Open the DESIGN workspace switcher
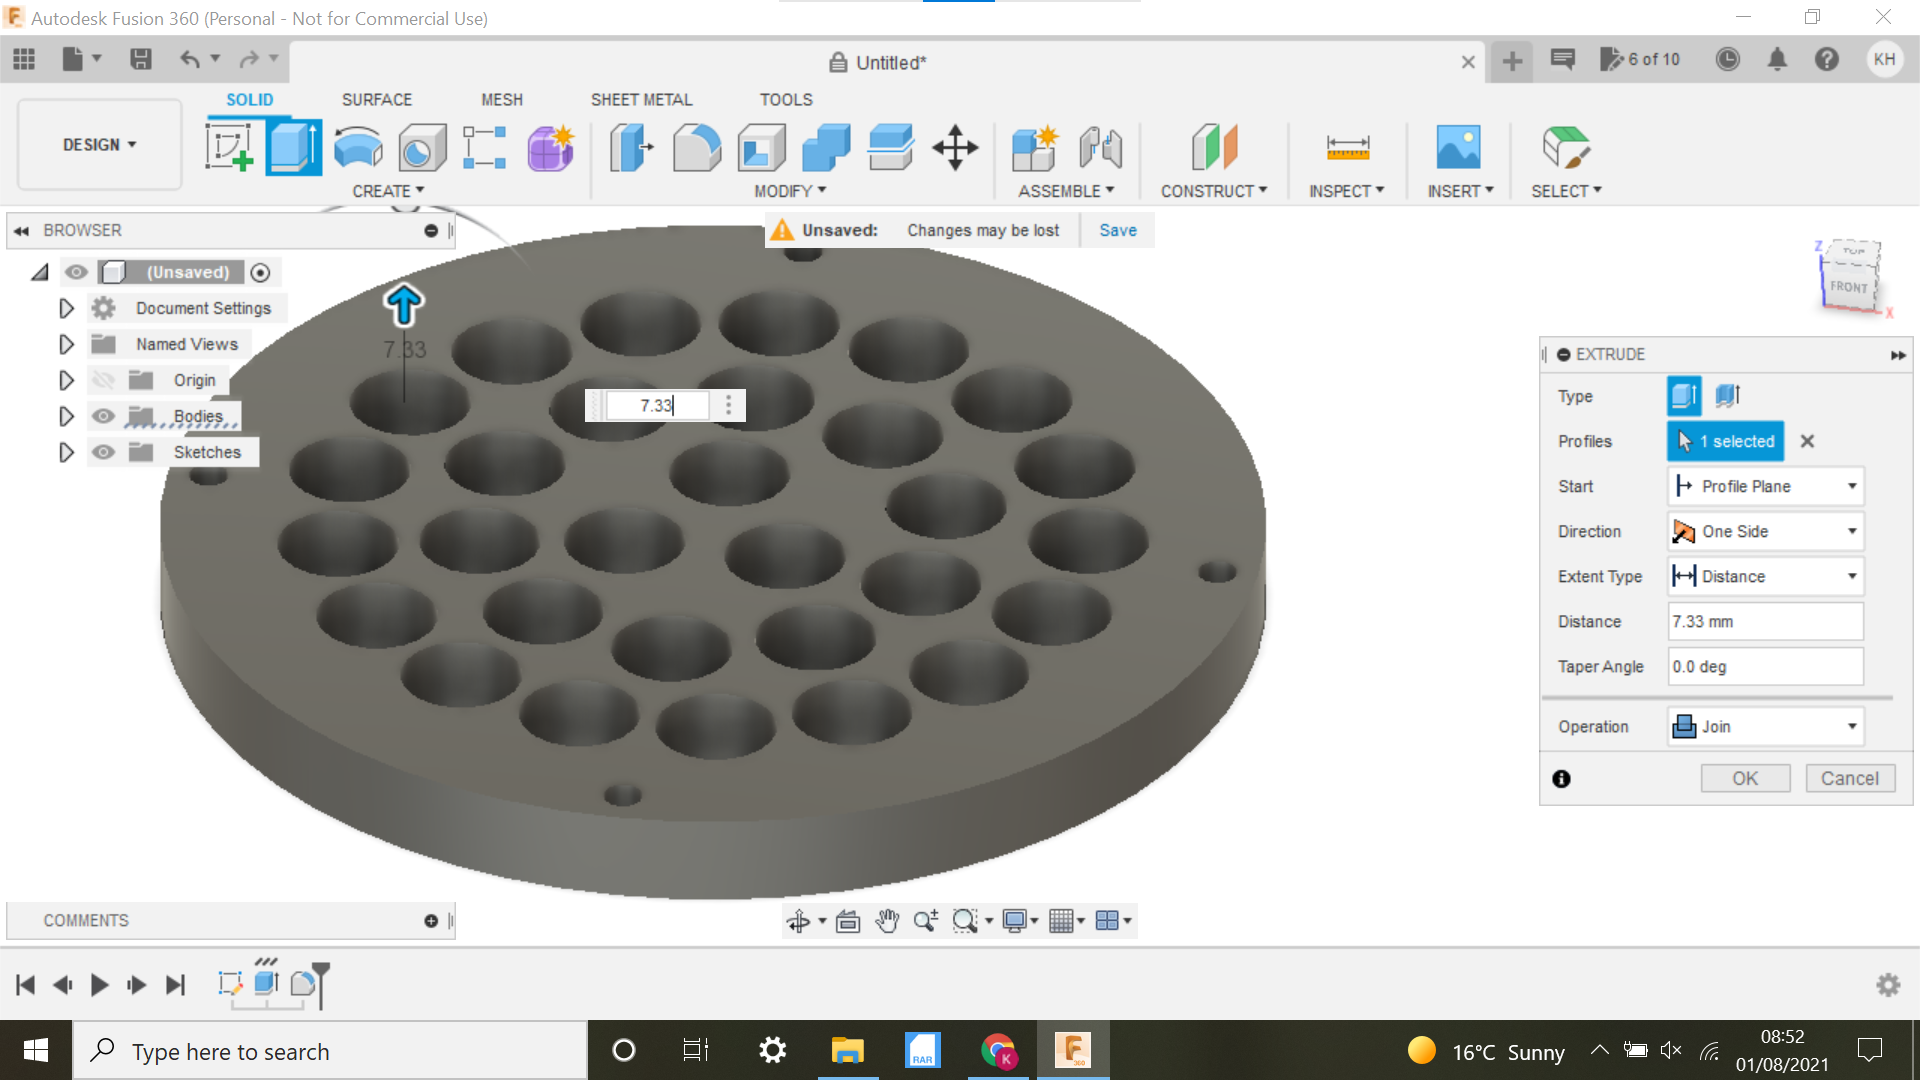This screenshot has width=1920, height=1080. tap(99, 145)
